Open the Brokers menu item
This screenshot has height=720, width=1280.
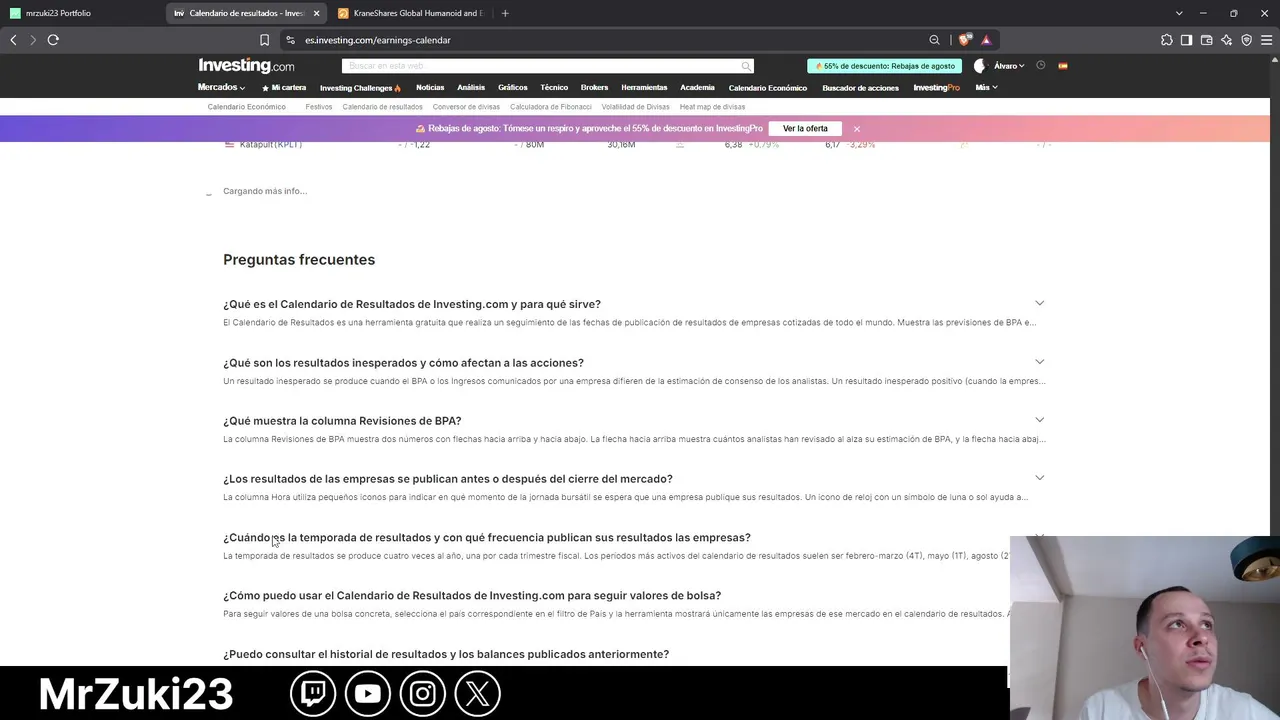point(594,88)
